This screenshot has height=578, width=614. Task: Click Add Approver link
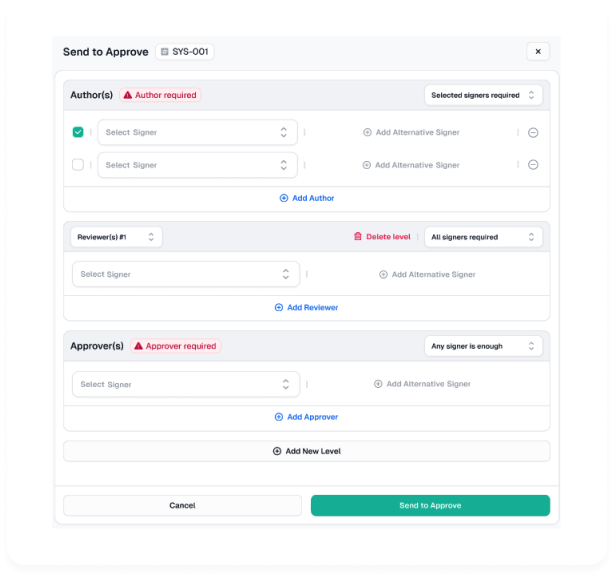pyautogui.click(x=306, y=417)
